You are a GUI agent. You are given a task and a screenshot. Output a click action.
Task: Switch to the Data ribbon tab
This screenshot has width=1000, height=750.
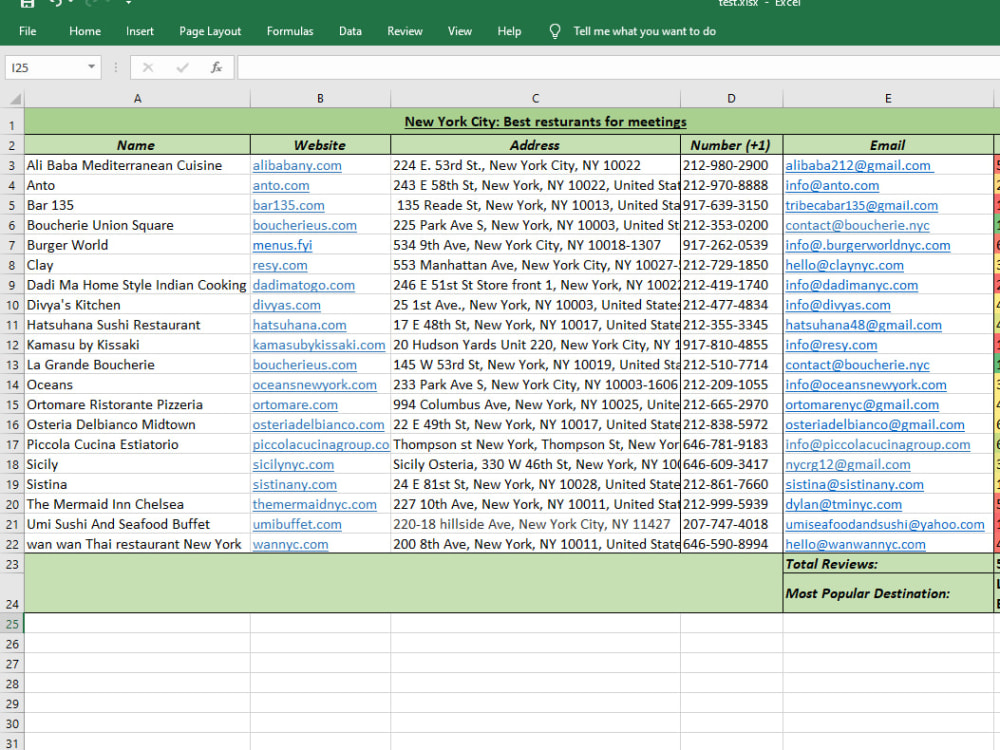click(x=350, y=31)
